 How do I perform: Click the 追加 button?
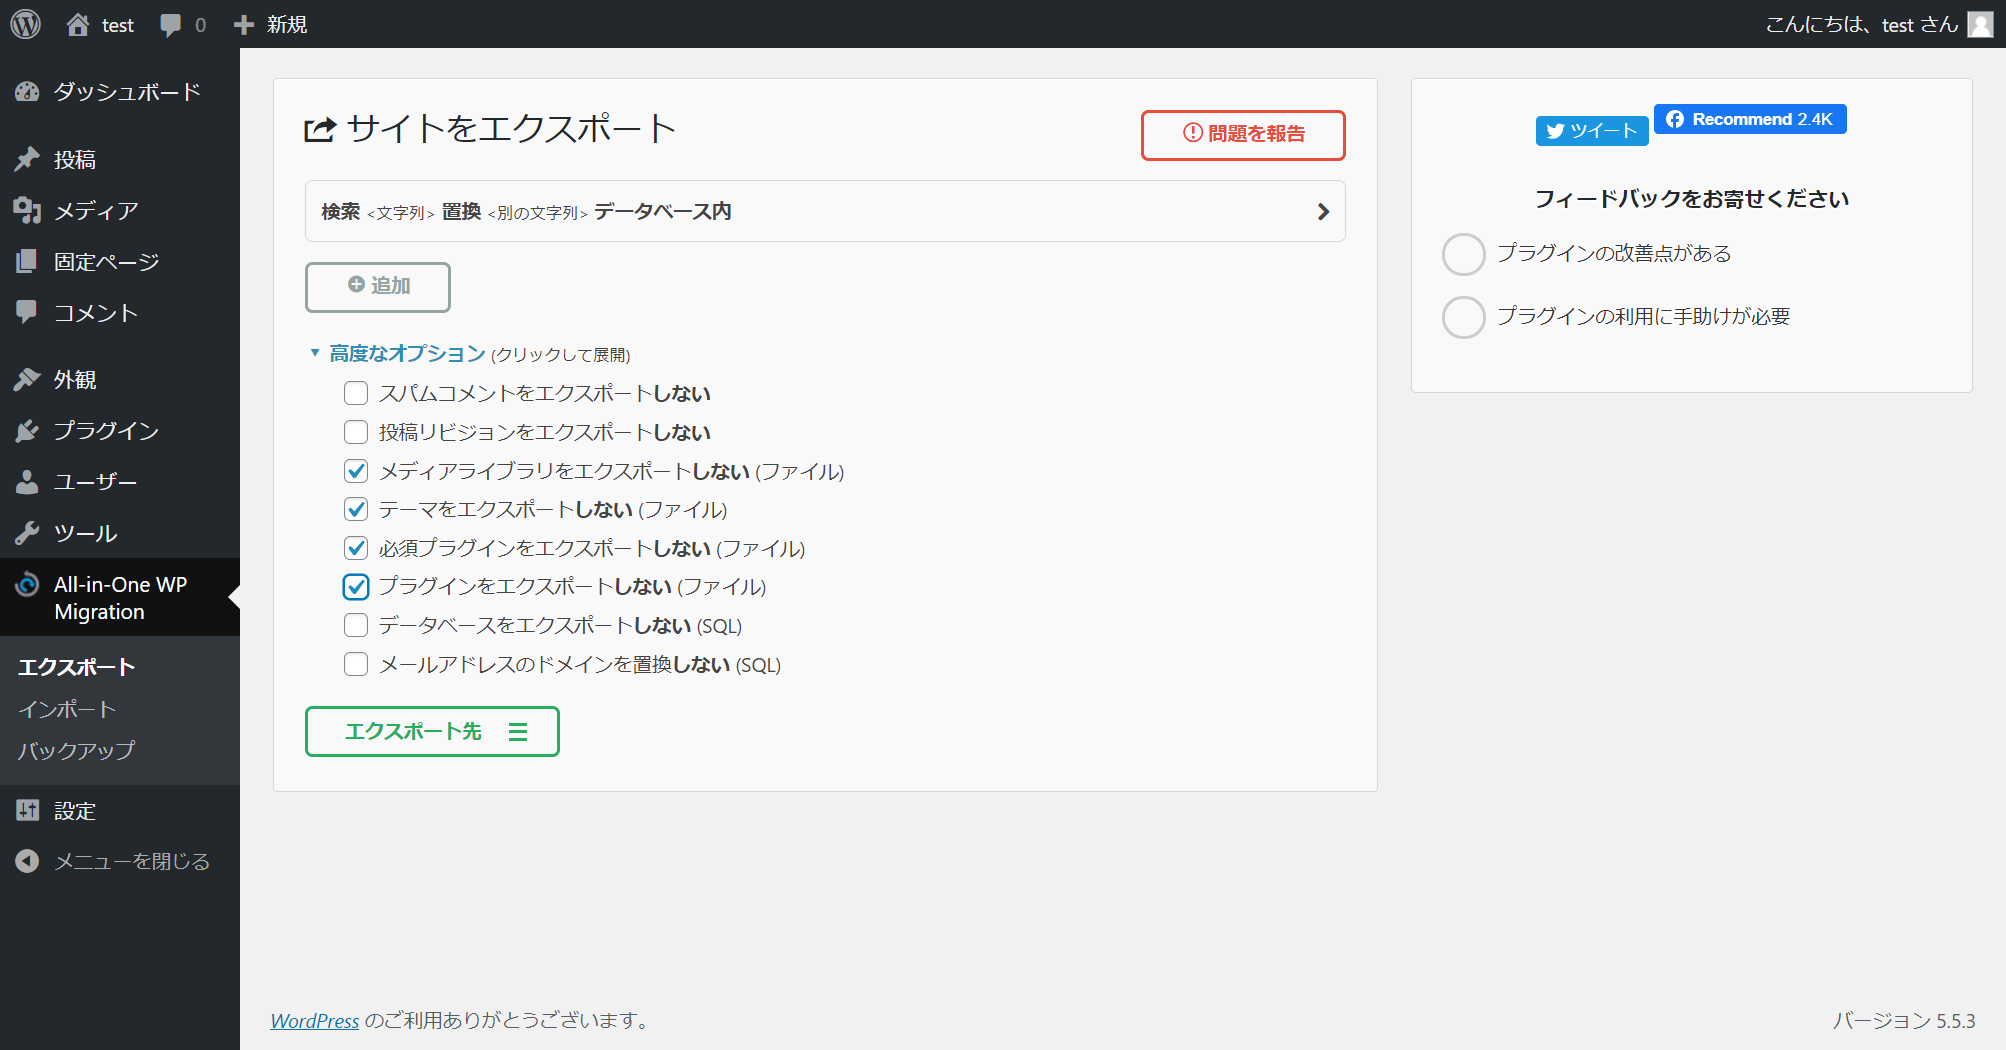coord(377,287)
